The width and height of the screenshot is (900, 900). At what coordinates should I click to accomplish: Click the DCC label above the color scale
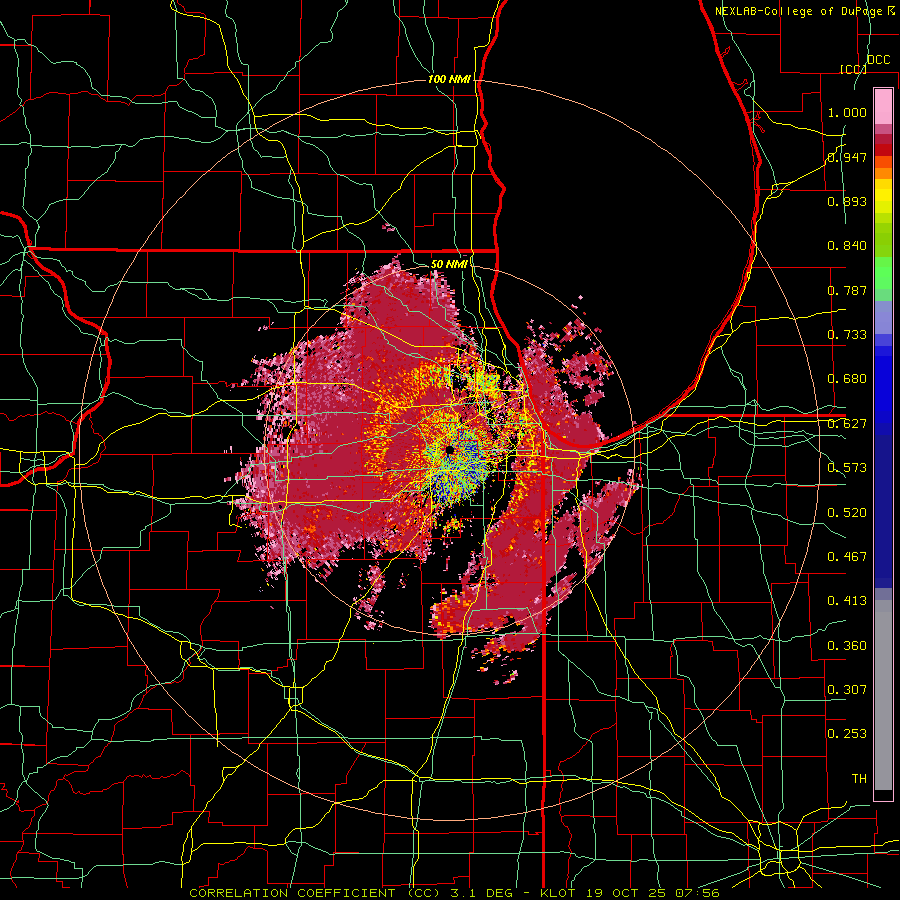pos(879,60)
